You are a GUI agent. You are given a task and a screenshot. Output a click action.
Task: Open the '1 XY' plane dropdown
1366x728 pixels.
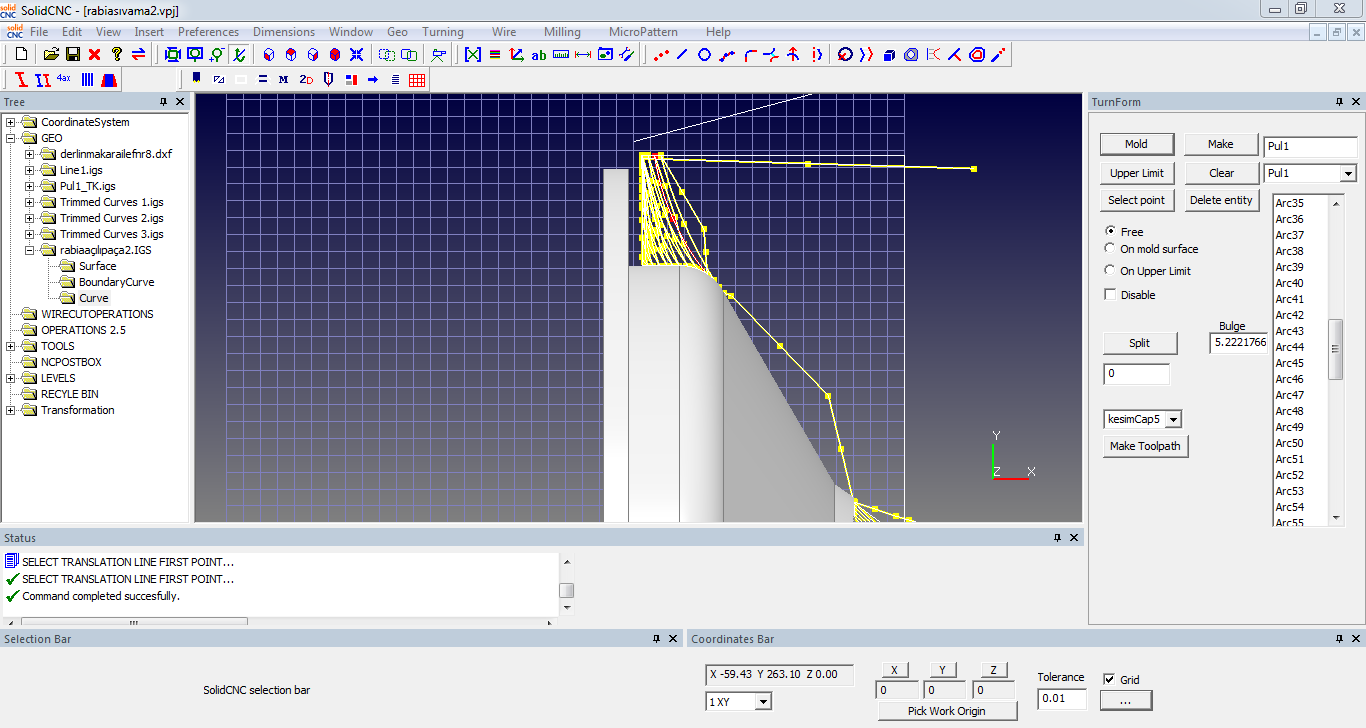[x=763, y=702]
